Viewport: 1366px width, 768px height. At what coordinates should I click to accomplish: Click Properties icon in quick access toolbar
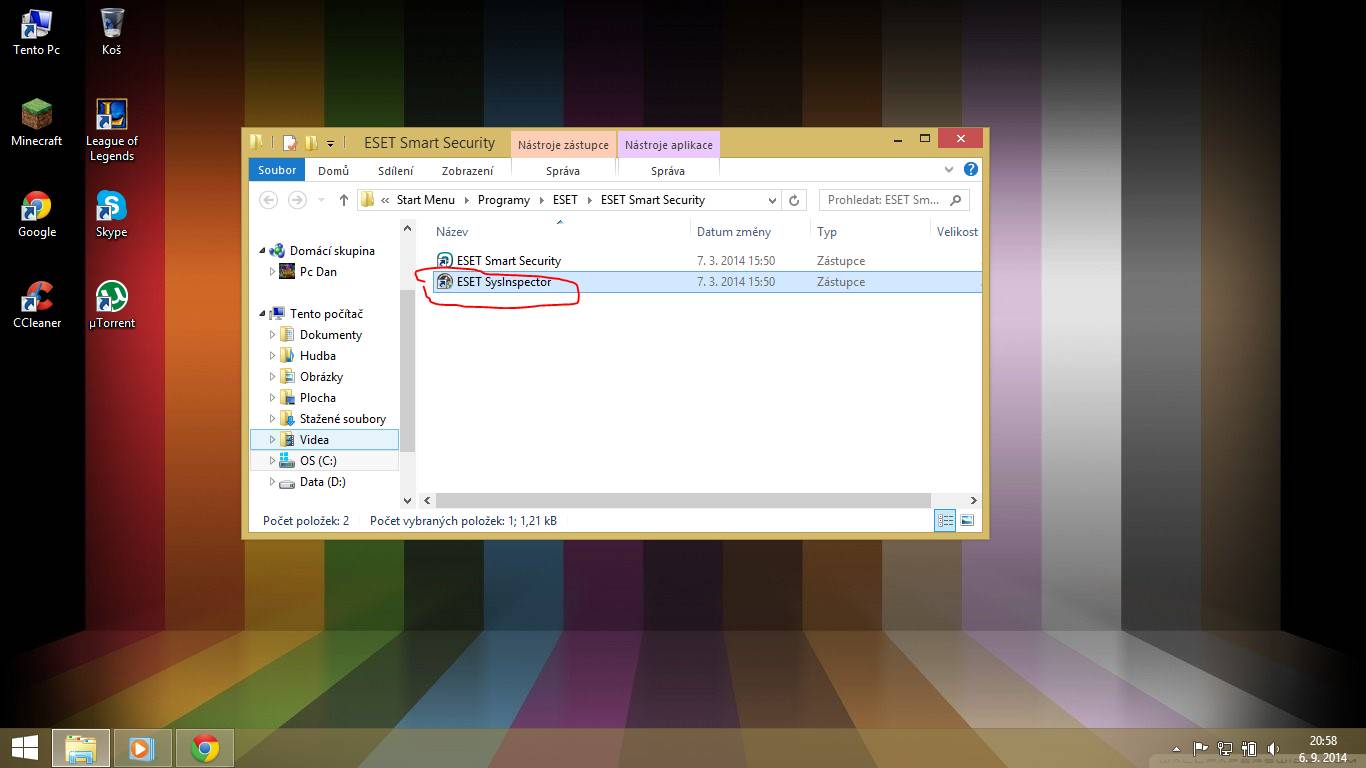tap(290, 143)
